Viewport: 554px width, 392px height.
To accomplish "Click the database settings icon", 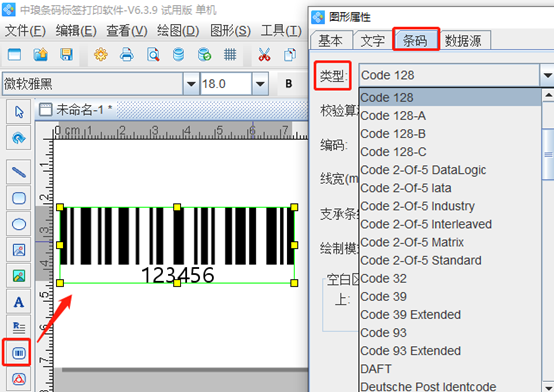I will pyautogui.click(x=178, y=55).
